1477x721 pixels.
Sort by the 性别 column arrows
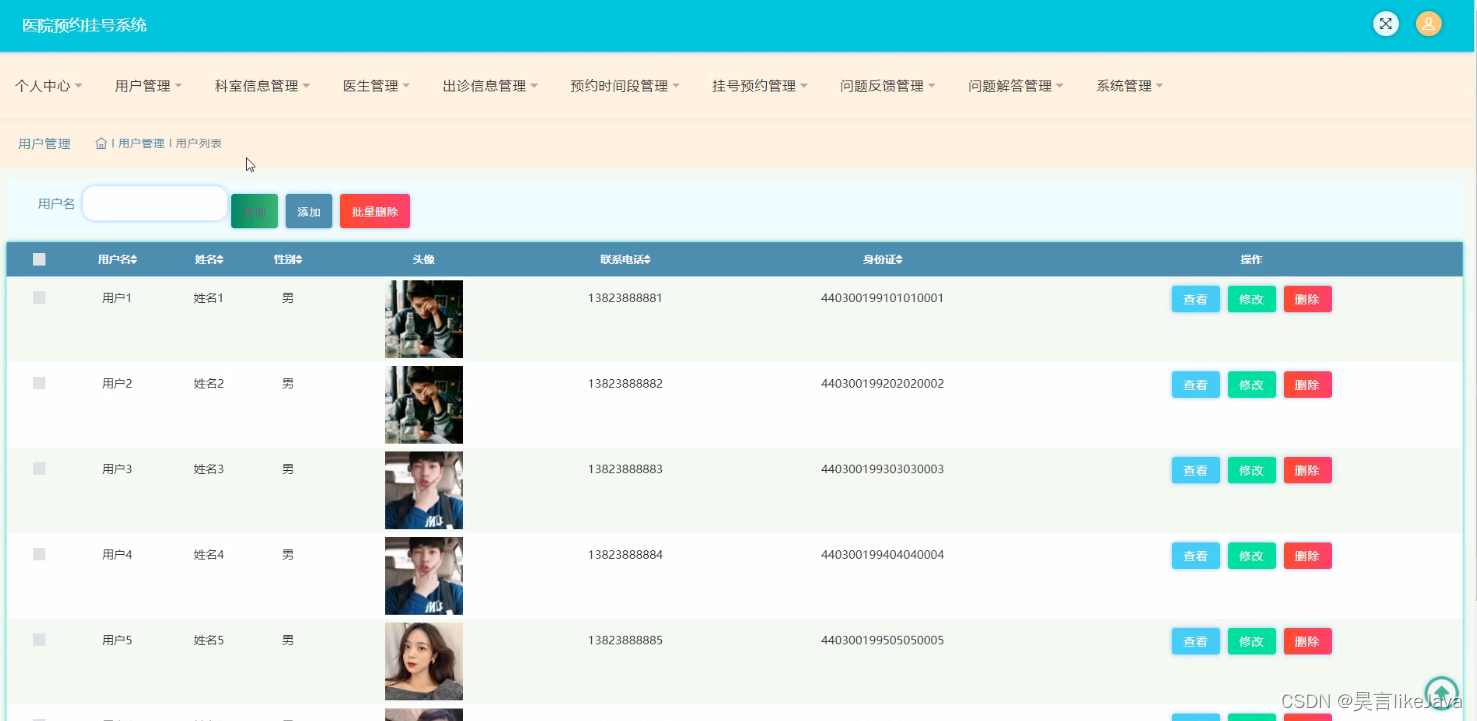298,260
